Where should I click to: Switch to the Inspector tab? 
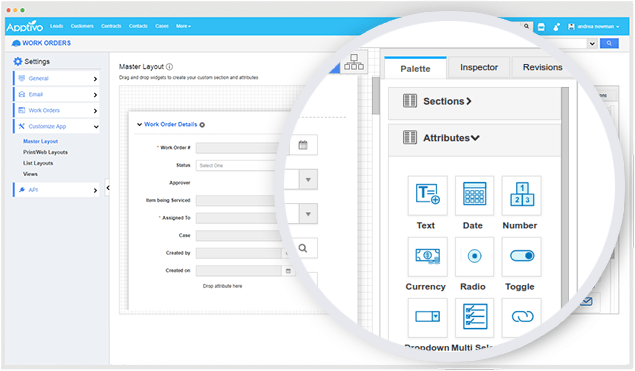point(479,67)
